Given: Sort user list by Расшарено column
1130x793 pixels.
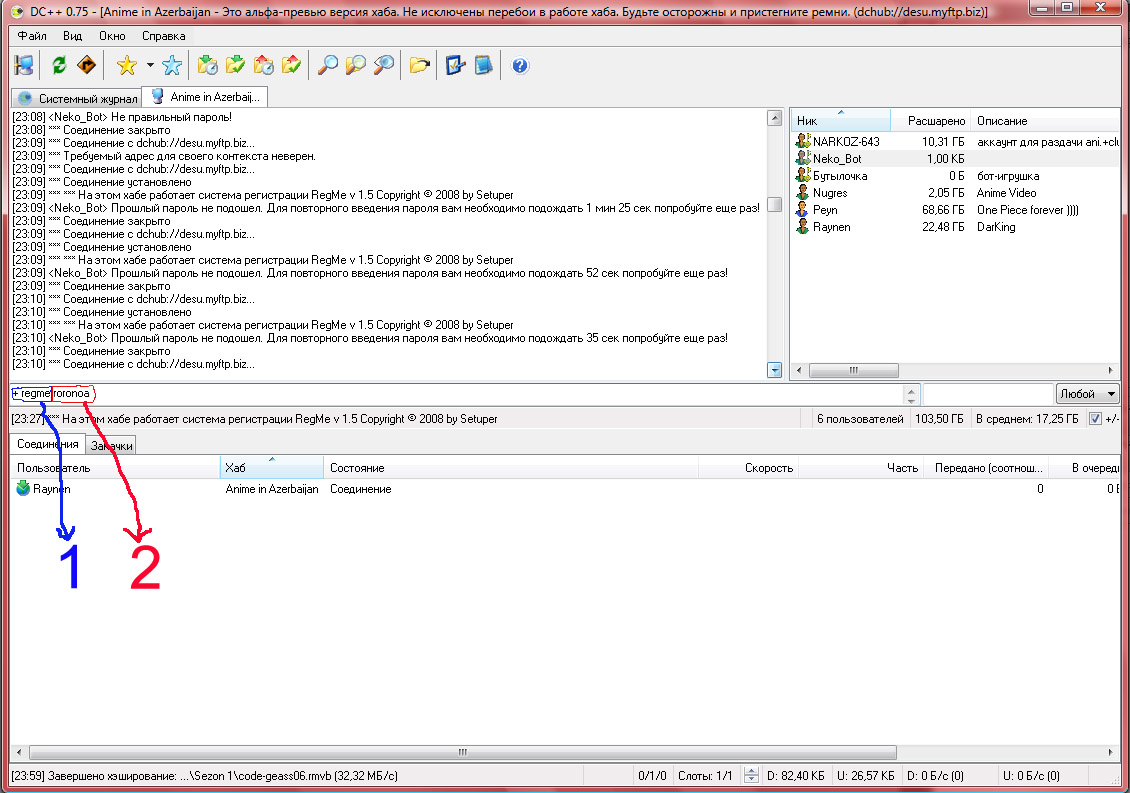Looking at the screenshot, I should tap(931, 120).
